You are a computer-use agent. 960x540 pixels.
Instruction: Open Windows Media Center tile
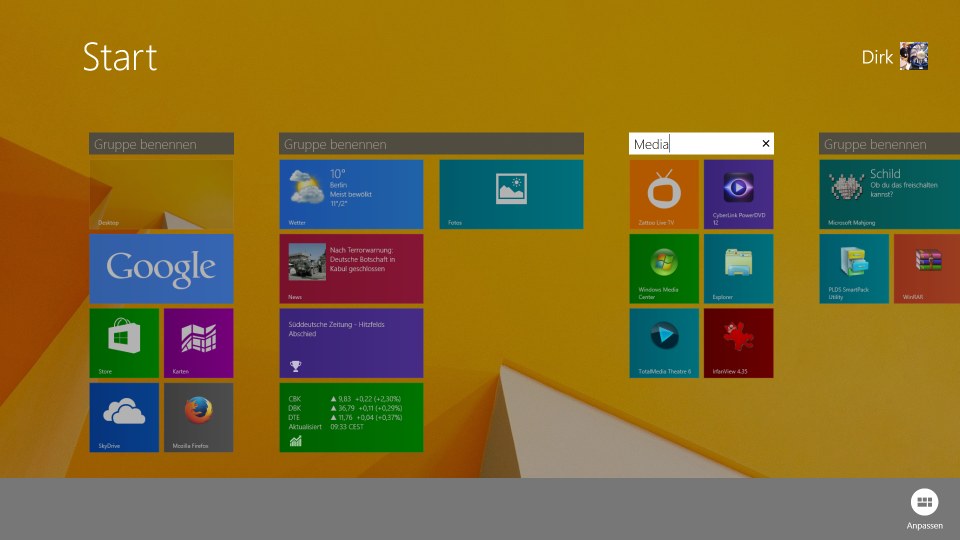[x=663, y=268]
